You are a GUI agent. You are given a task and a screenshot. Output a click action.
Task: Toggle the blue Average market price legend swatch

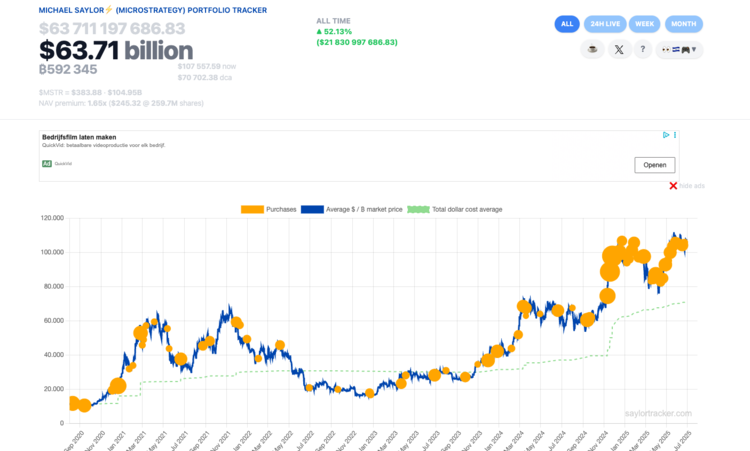coord(312,209)
